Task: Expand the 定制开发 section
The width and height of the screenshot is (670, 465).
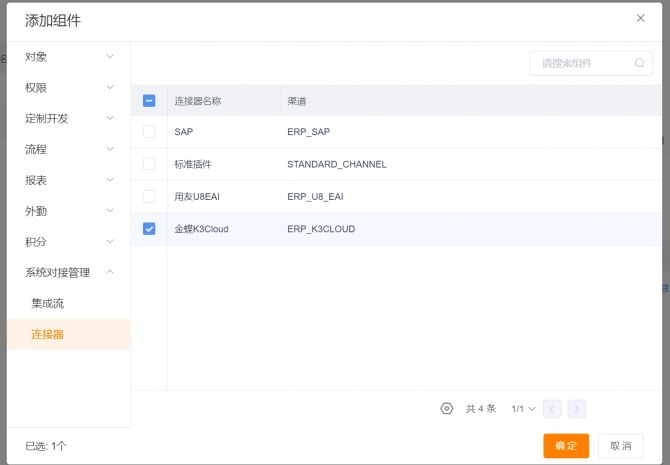Action: 68,118
